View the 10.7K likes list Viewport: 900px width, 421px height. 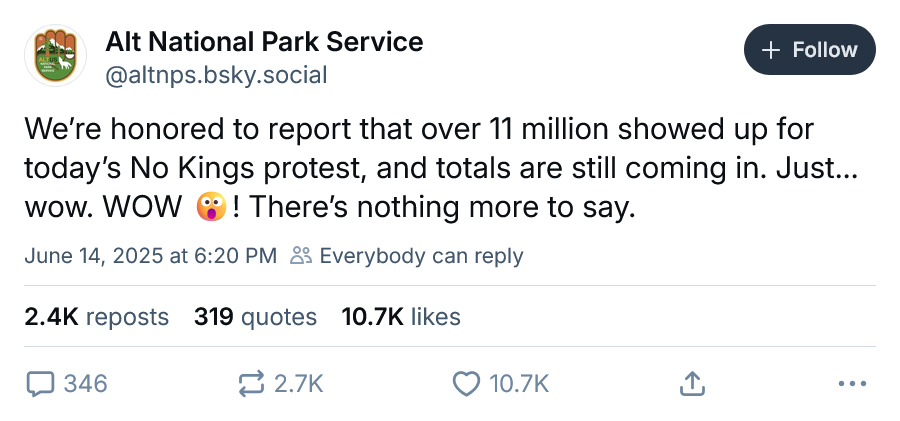[x=401, y=317]
